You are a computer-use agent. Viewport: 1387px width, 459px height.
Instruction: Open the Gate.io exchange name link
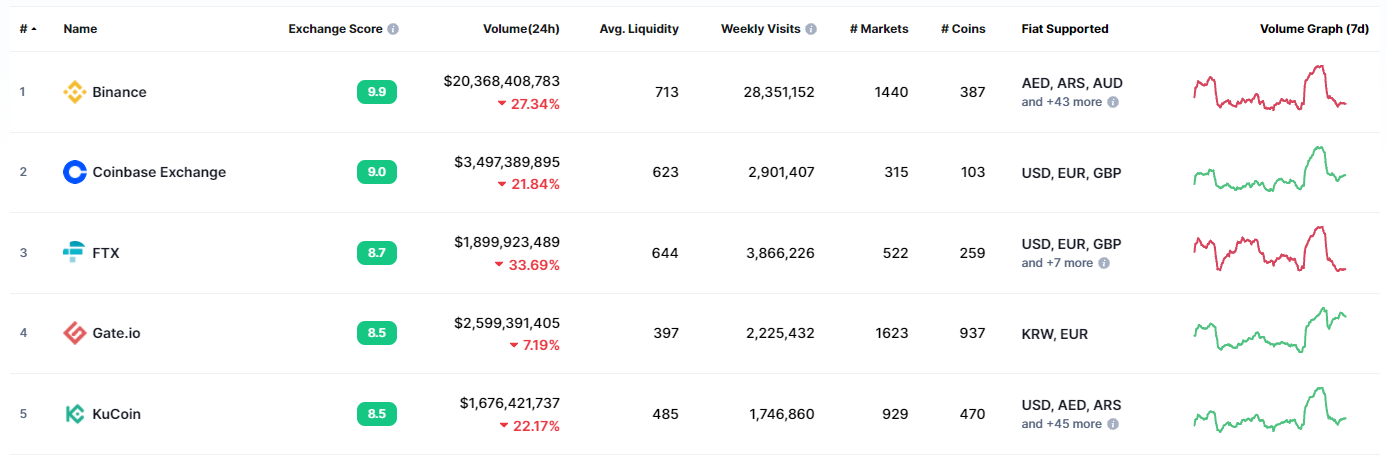[116, 333]
